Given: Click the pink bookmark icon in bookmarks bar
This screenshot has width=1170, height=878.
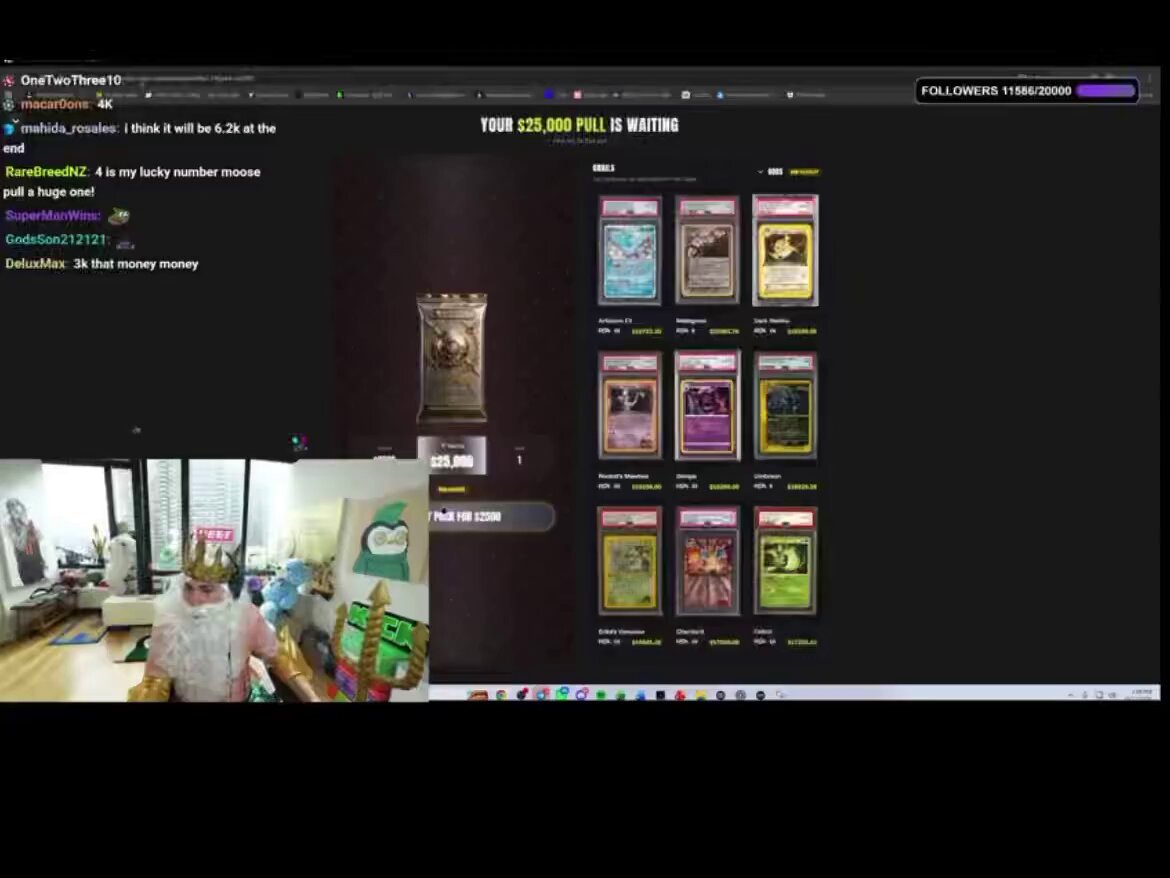Looking at the screenshot, I should (x=577, y=95).
